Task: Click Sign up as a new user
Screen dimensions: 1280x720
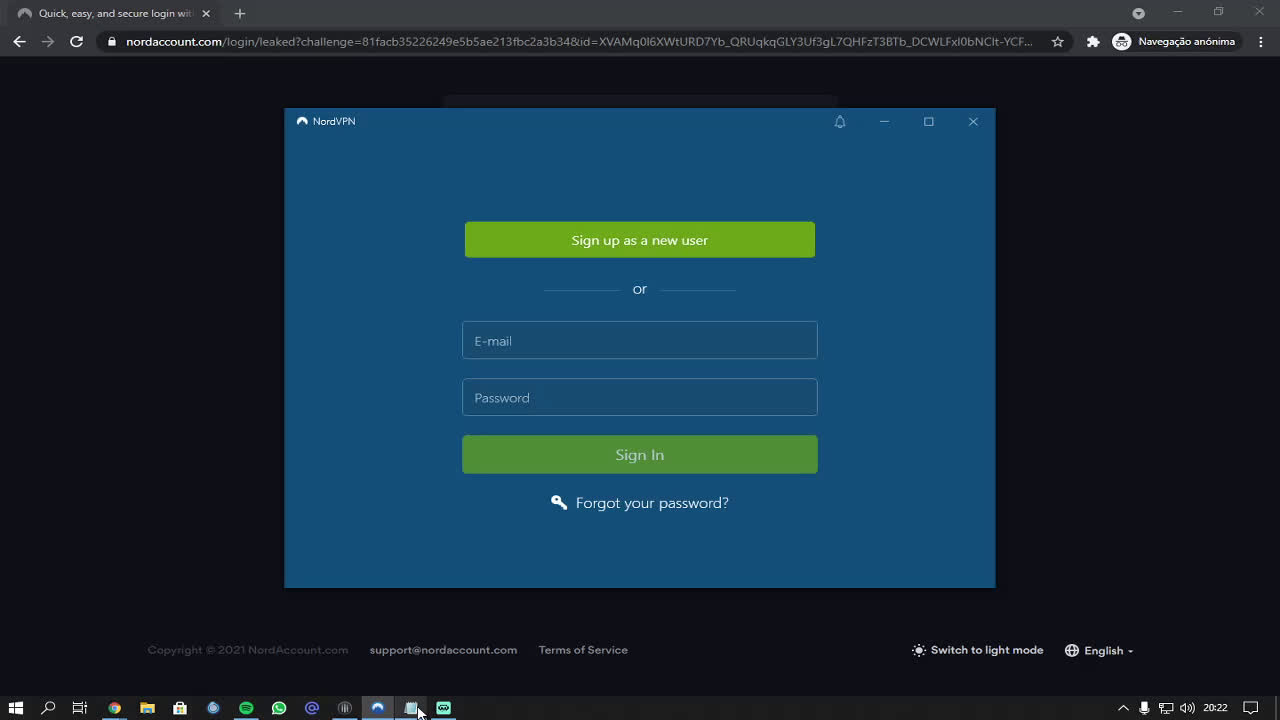Action: (x=640, y=240)
